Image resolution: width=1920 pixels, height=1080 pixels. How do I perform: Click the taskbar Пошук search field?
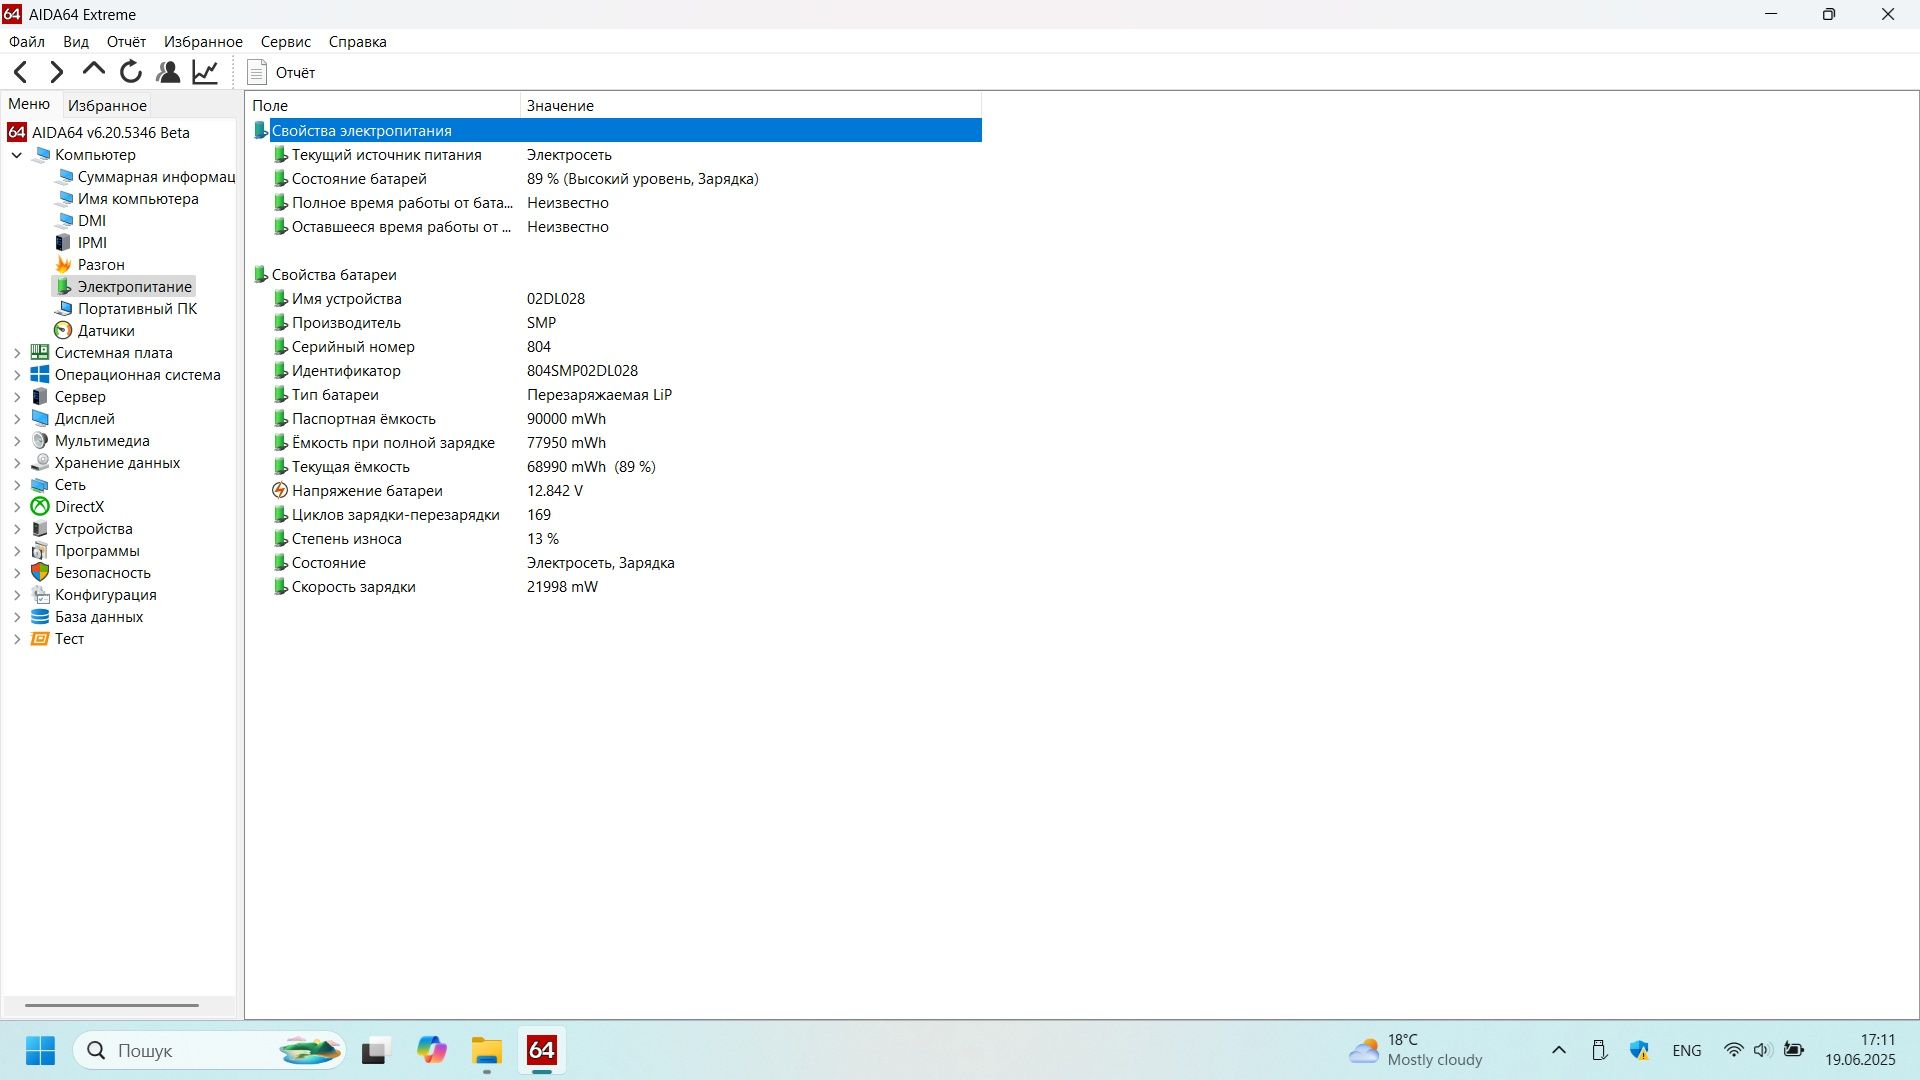click(210, 1050)
